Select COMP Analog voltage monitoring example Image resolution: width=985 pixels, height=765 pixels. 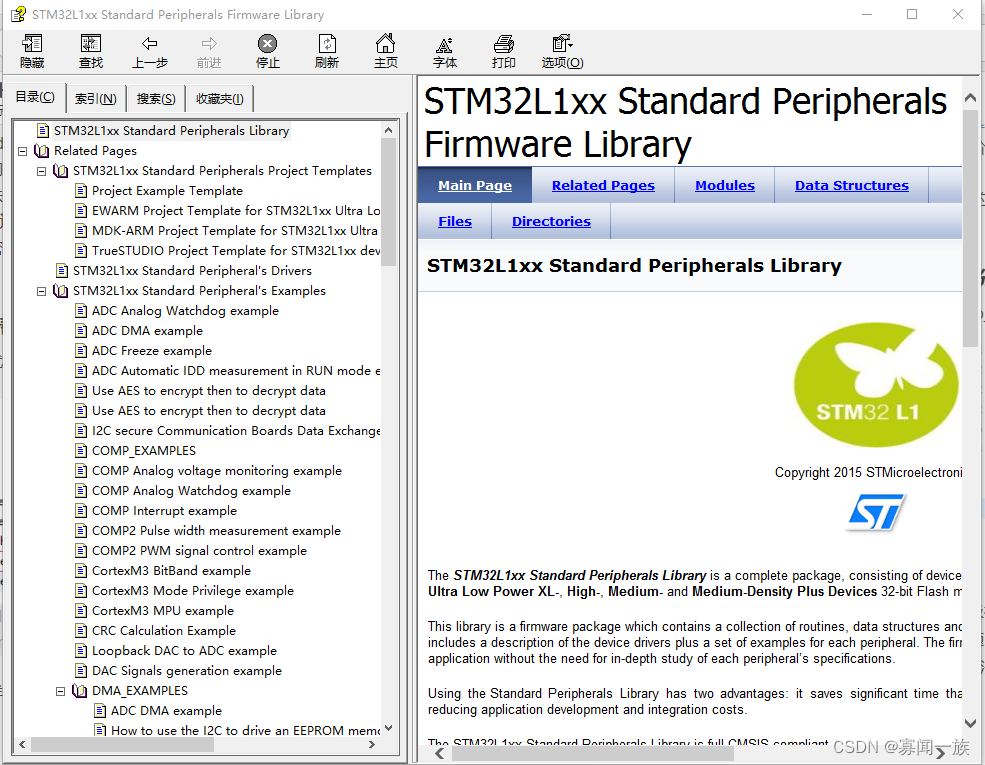[x=217, y=470]
